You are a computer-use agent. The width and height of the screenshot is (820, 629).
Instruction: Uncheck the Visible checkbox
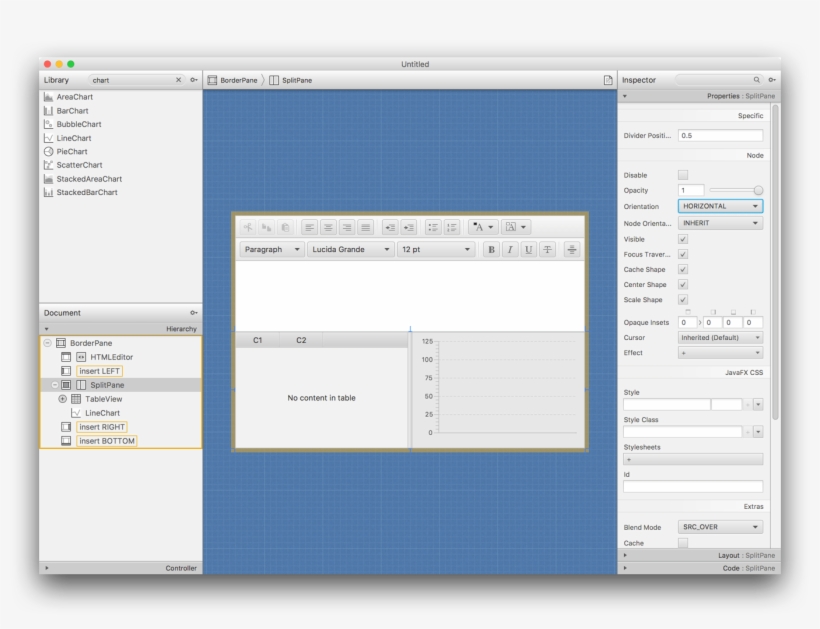pos(683,239)
